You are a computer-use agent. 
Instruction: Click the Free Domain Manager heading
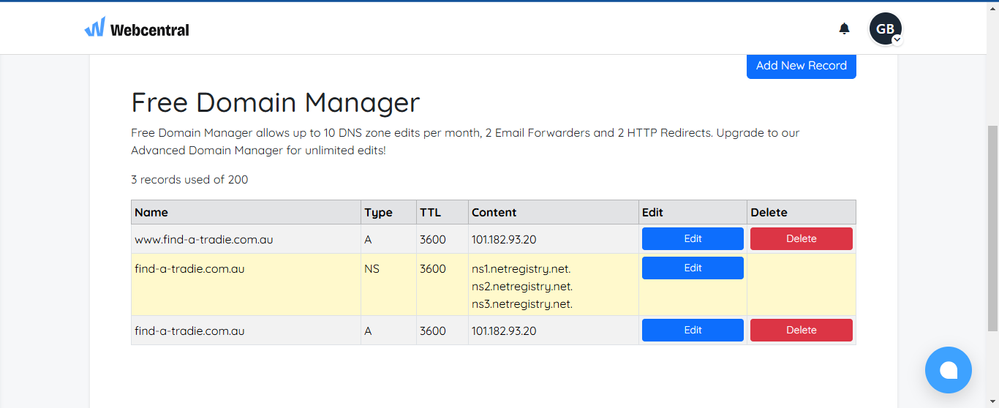275,103
